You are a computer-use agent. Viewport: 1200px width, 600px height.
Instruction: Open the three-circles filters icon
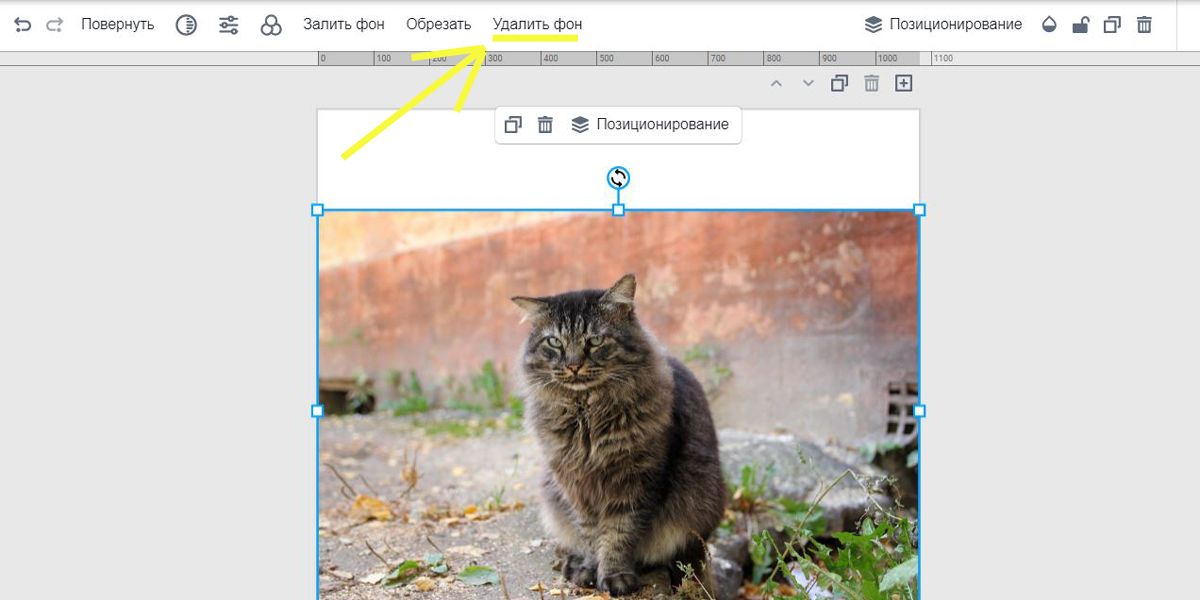(271, 25)
